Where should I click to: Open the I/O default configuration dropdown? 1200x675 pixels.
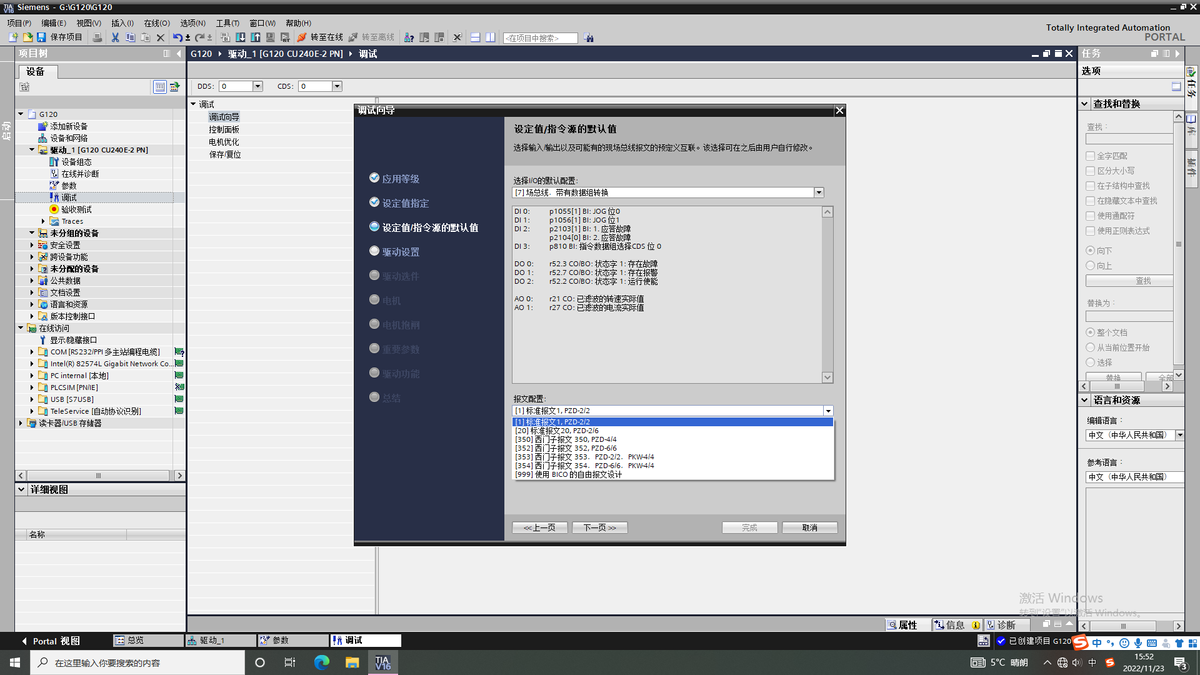coord(819,192)
